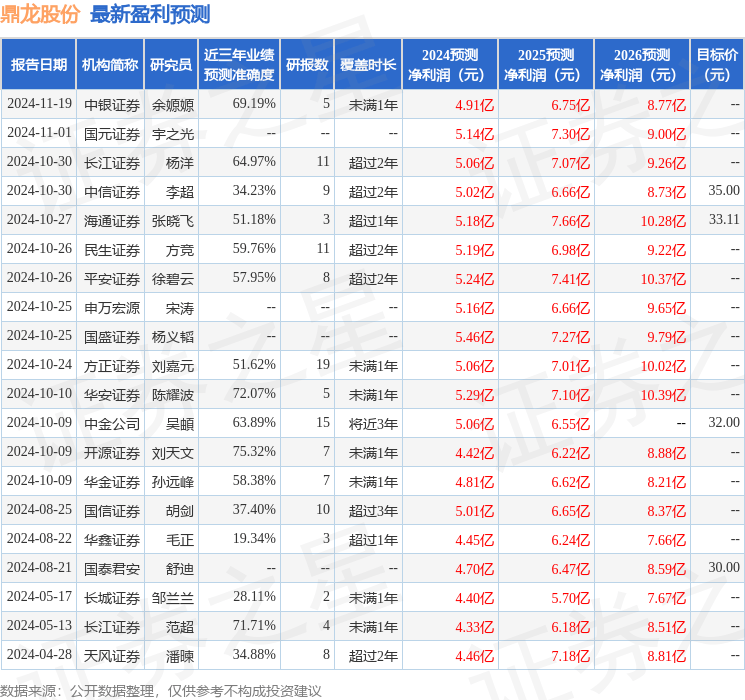Click 中信证券 institution cell
745x700 pixels.
pyautogui.click(x=112, y=192)
